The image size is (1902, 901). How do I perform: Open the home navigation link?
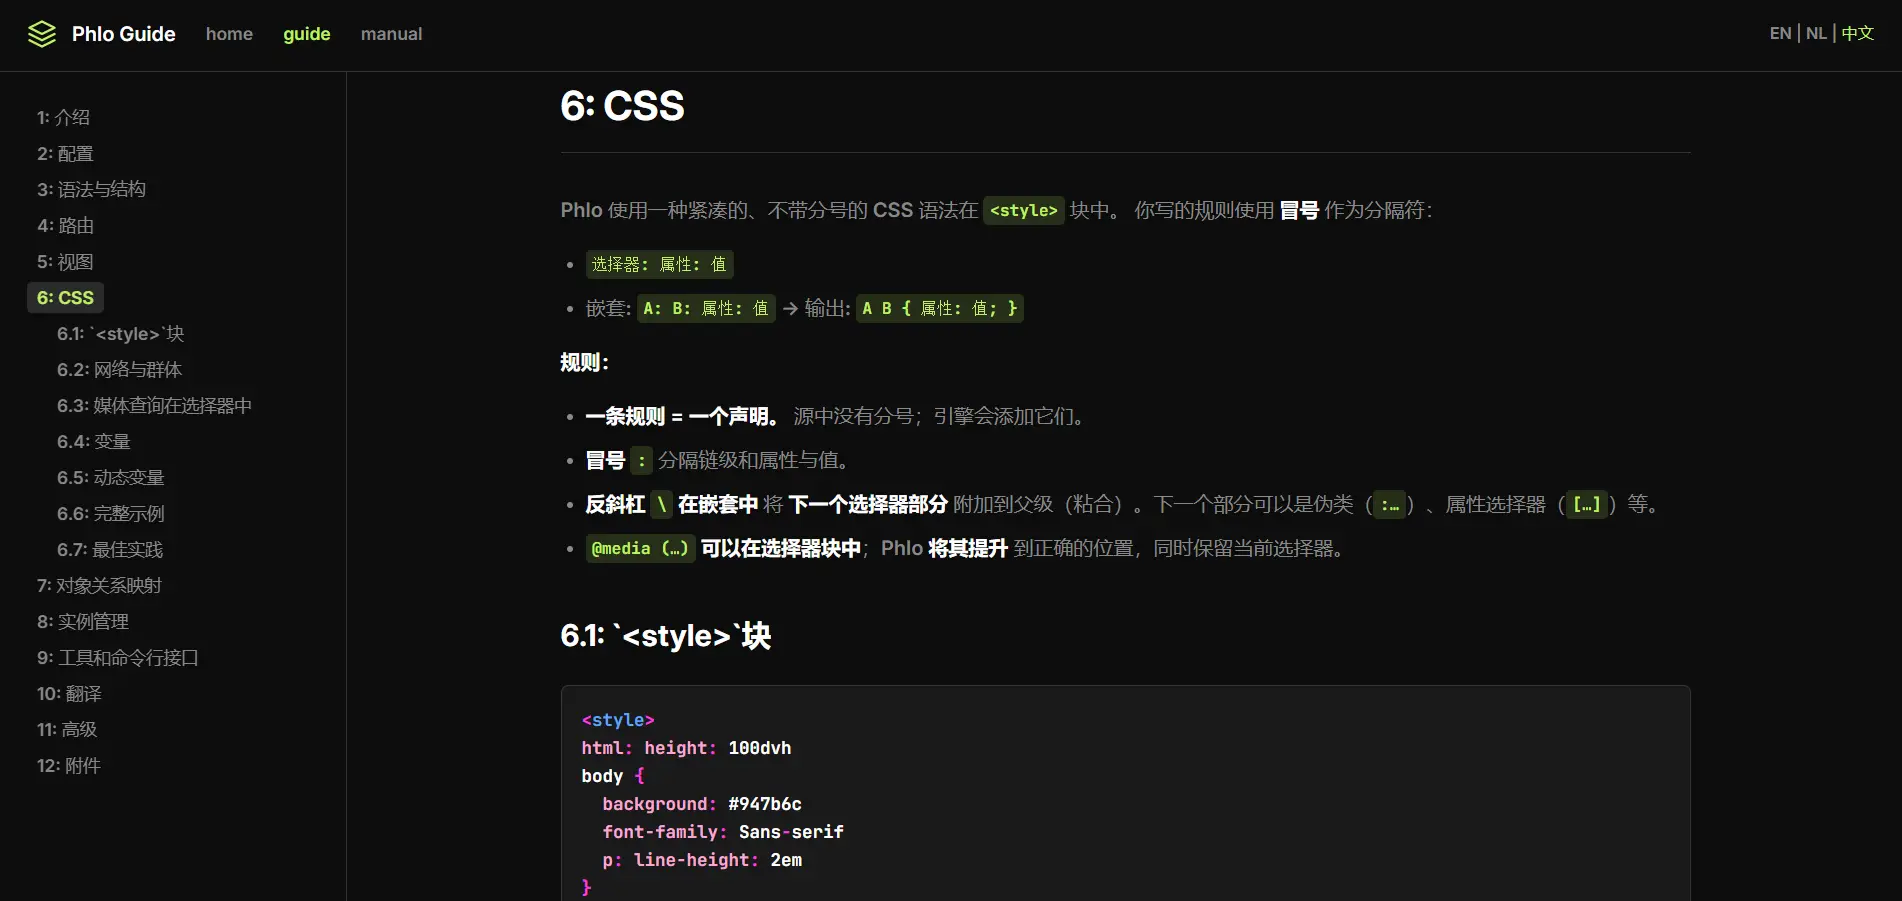(229, 34)
